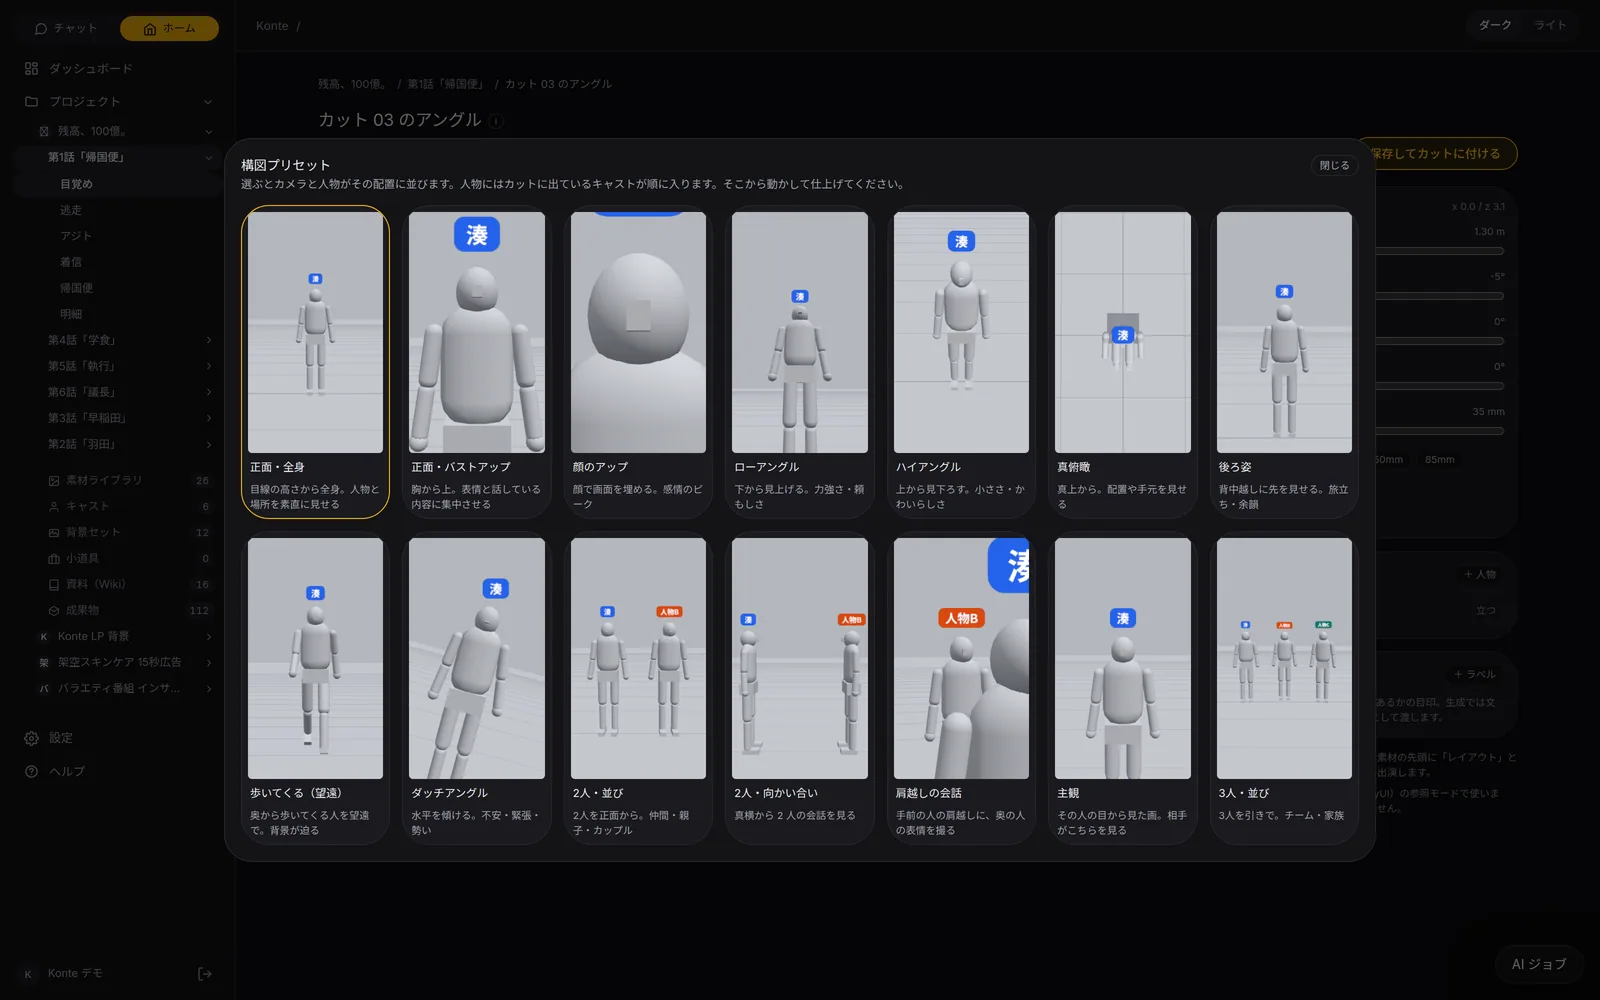Choose the 正面・バストアップ preset card

(x=477, y=362)
